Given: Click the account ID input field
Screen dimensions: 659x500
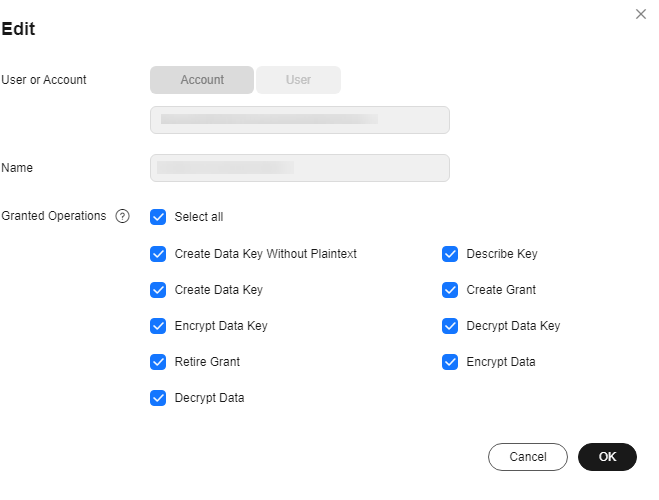Looking at the screenshot, I should [x=300, y=120].
